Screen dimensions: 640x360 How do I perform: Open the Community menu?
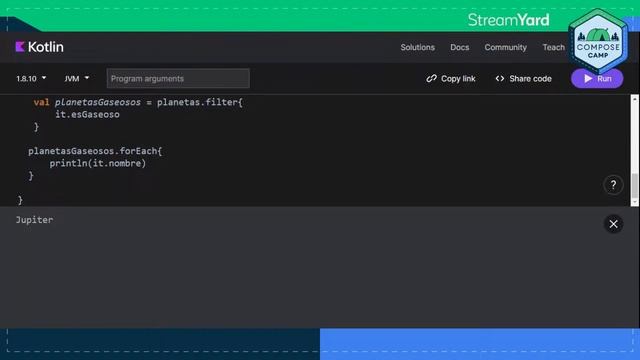(x=505, y=47)
